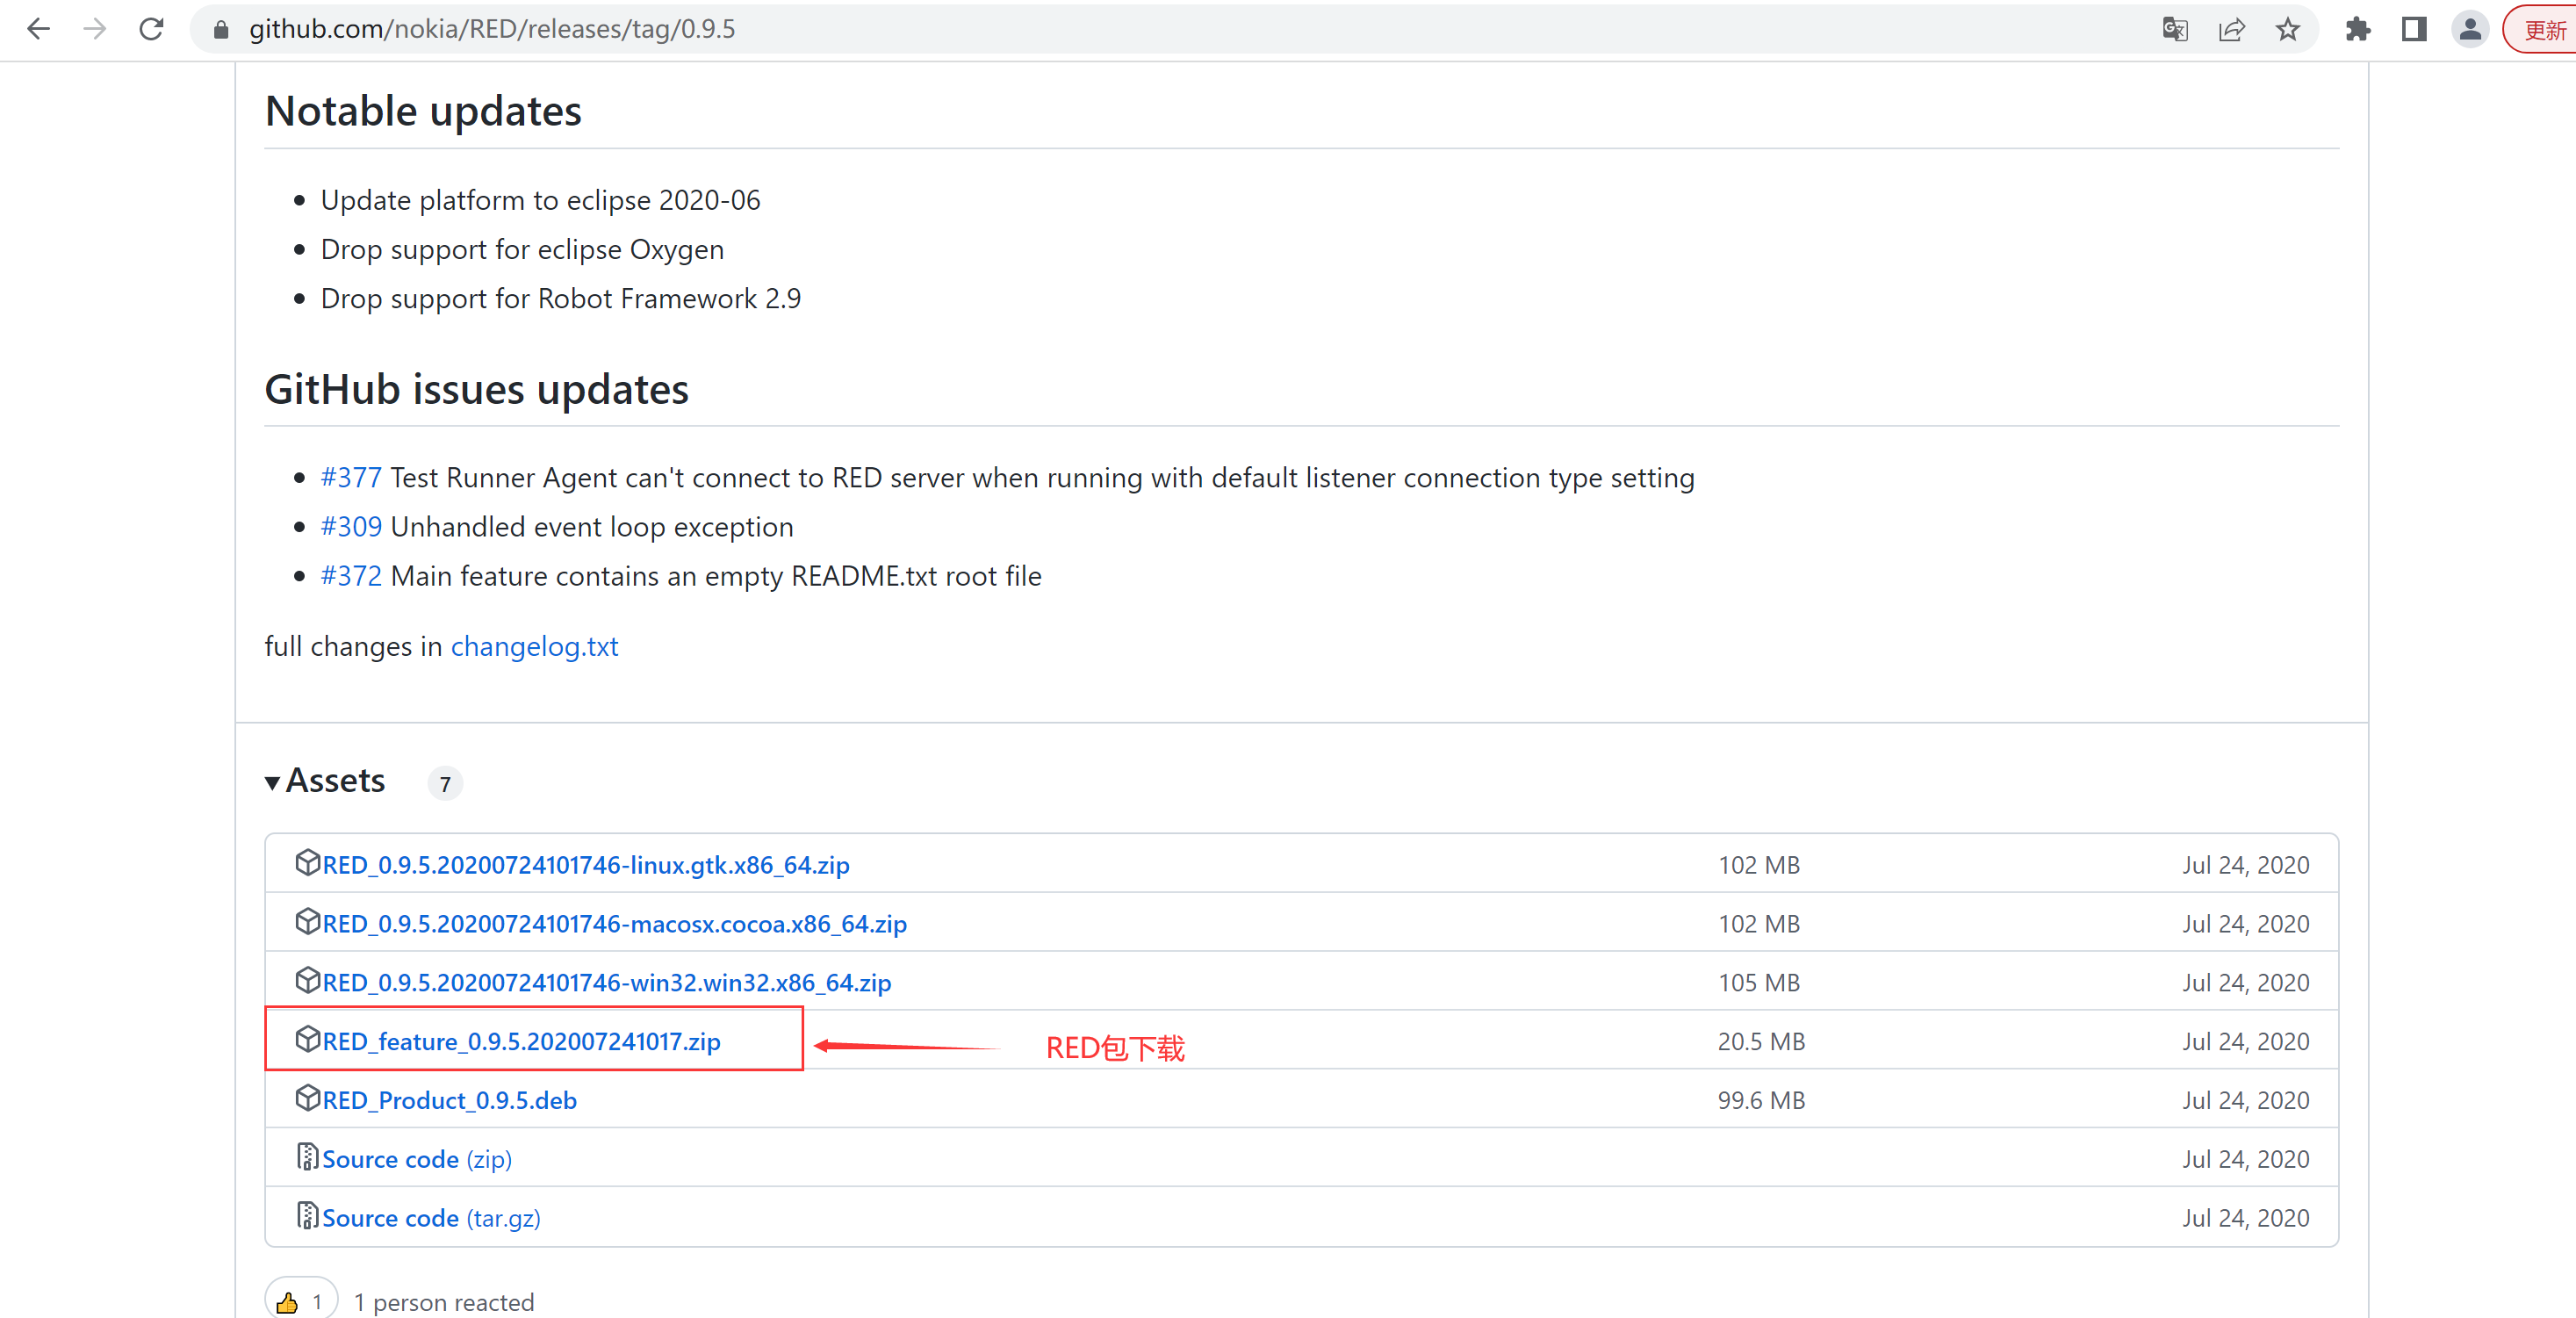2576x1318 pixels.
Task: Reload the page with refresh icon
Action: click(151, 29)
